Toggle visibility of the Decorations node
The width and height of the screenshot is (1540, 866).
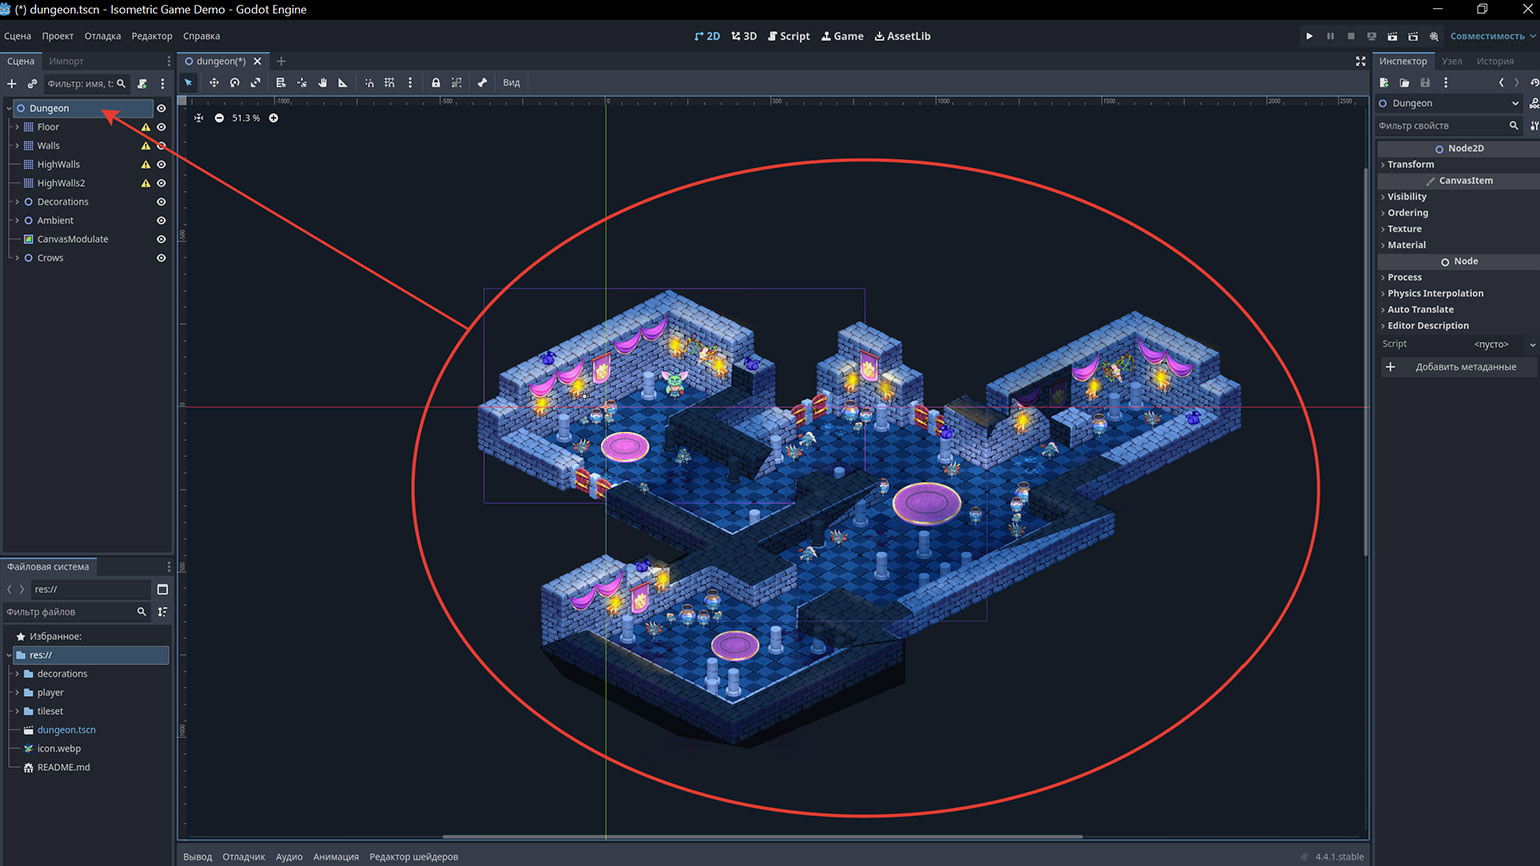click(161, 202)
